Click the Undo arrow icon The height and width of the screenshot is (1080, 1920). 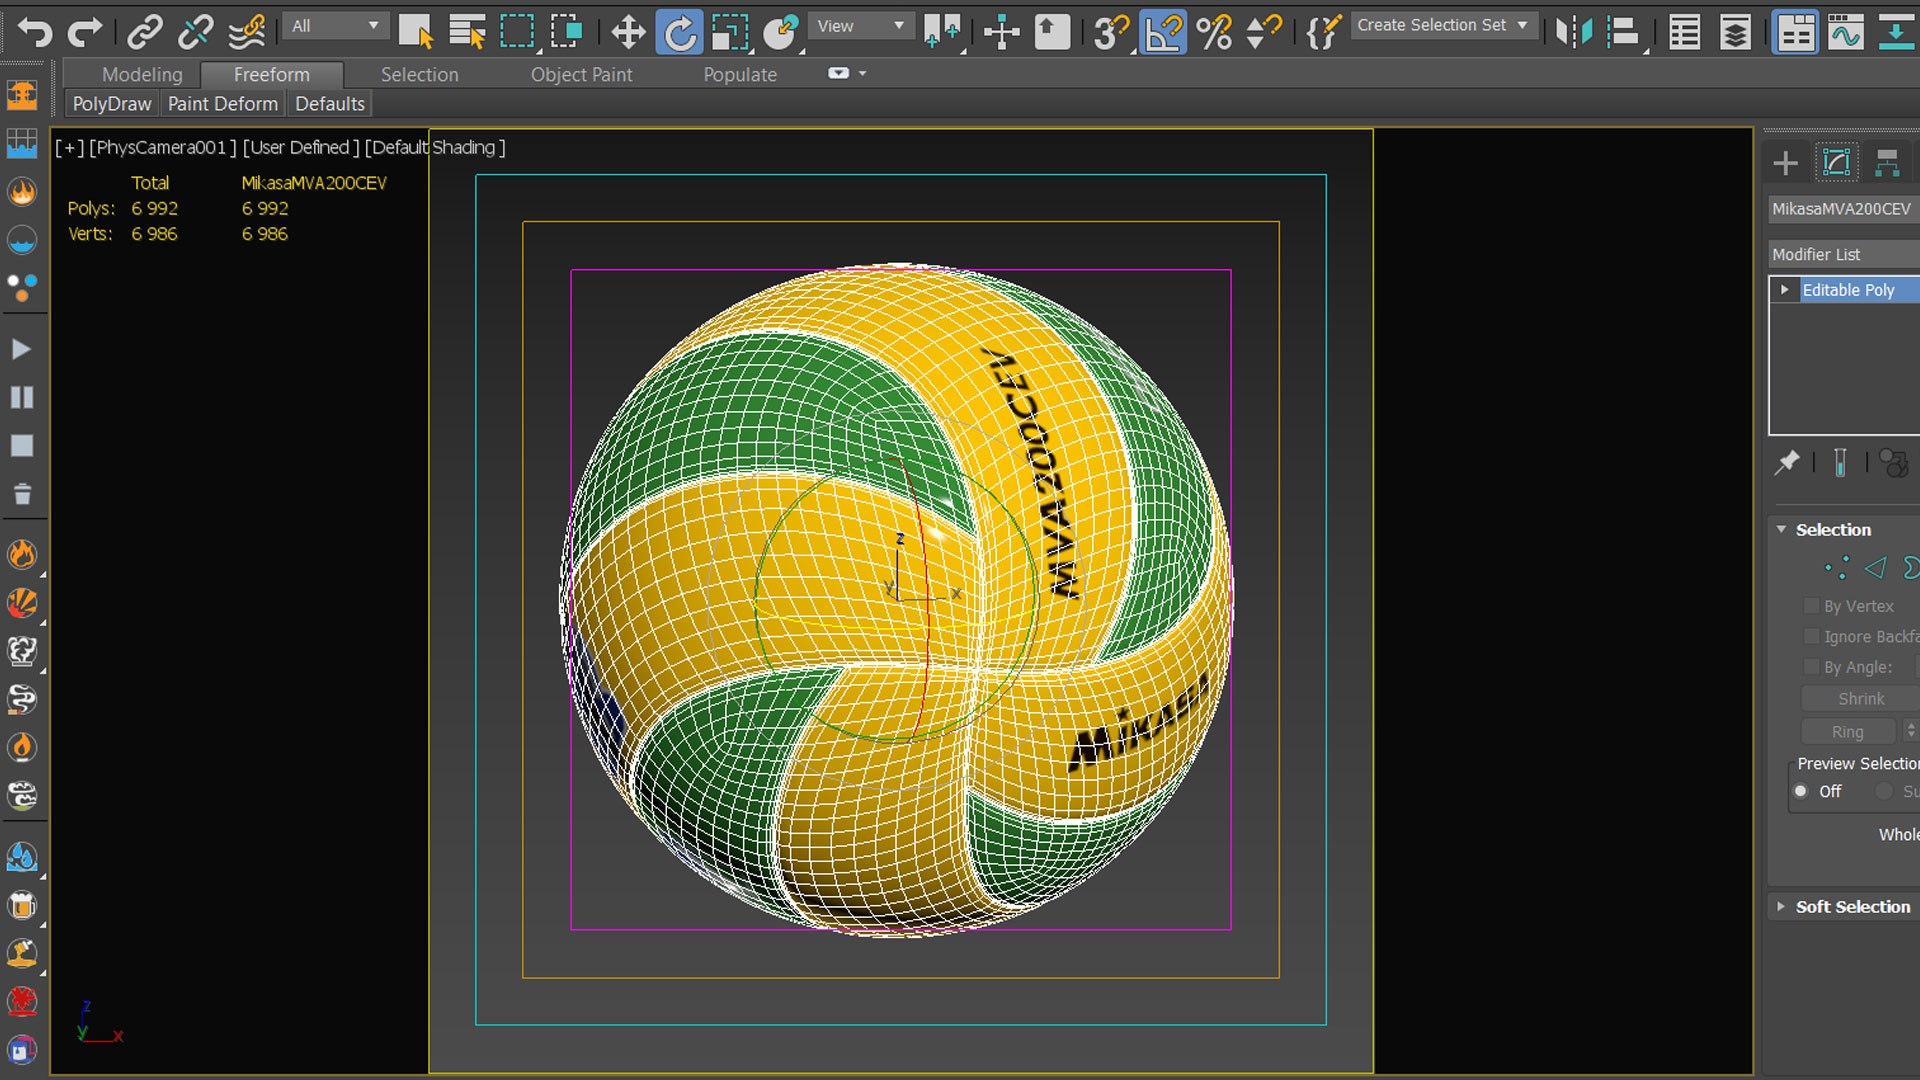coord(35,32)
